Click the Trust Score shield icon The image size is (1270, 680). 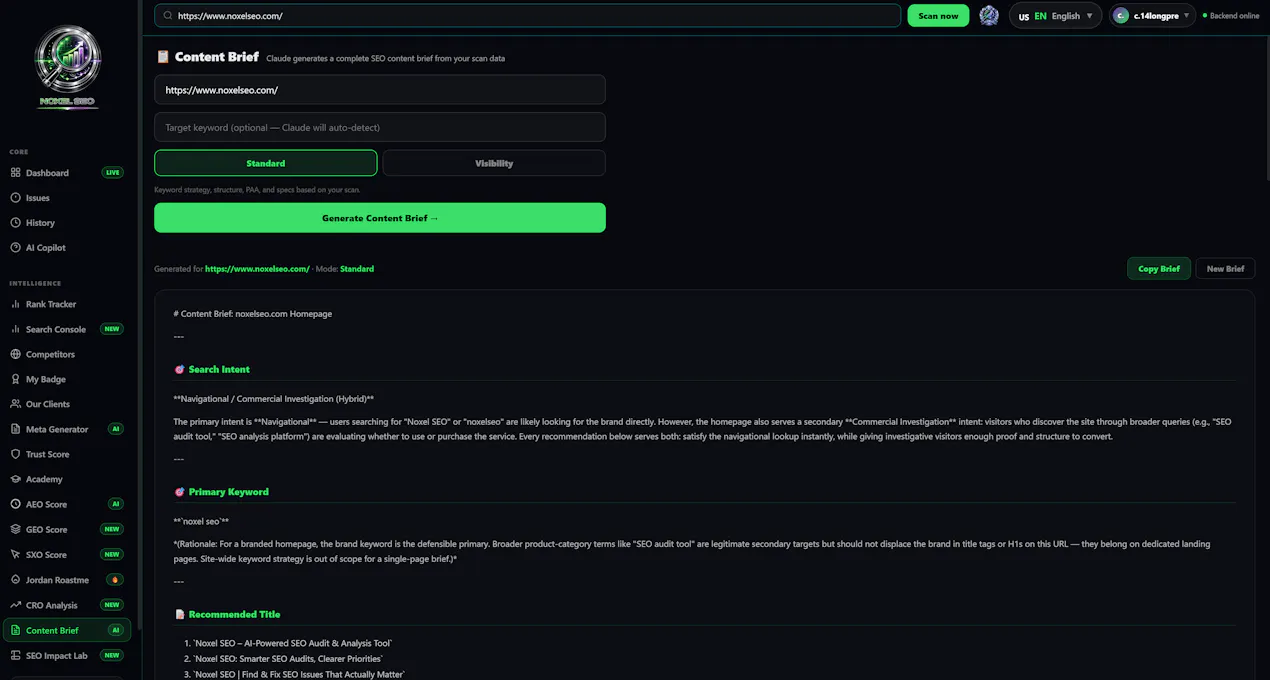pyautogui.click(x=15, y=454)
